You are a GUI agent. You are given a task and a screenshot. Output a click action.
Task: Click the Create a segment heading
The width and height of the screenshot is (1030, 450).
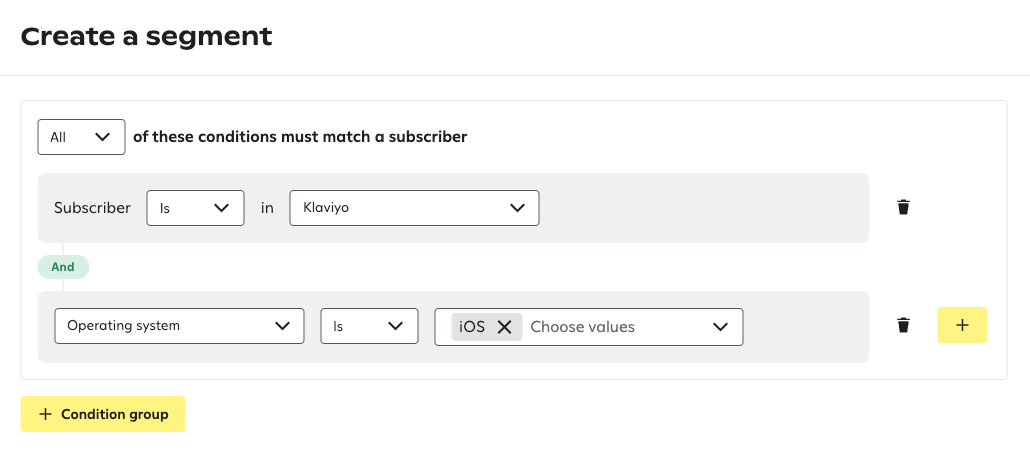tap(146, 37)
